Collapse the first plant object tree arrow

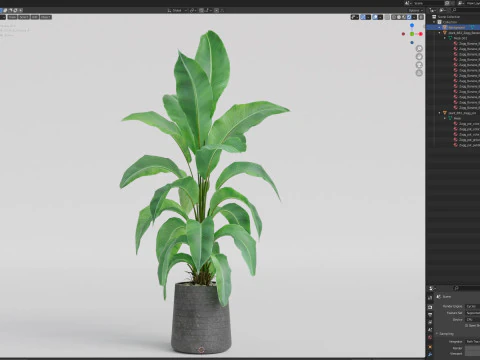tap(440, 33)
